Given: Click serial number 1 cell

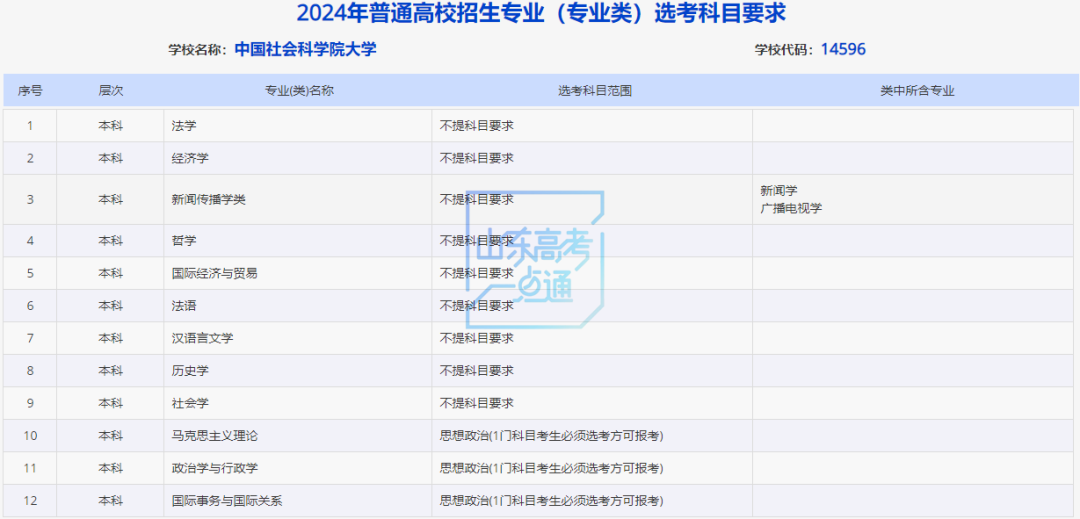Looking at the screenshot, I should click(x=30, y=126).
